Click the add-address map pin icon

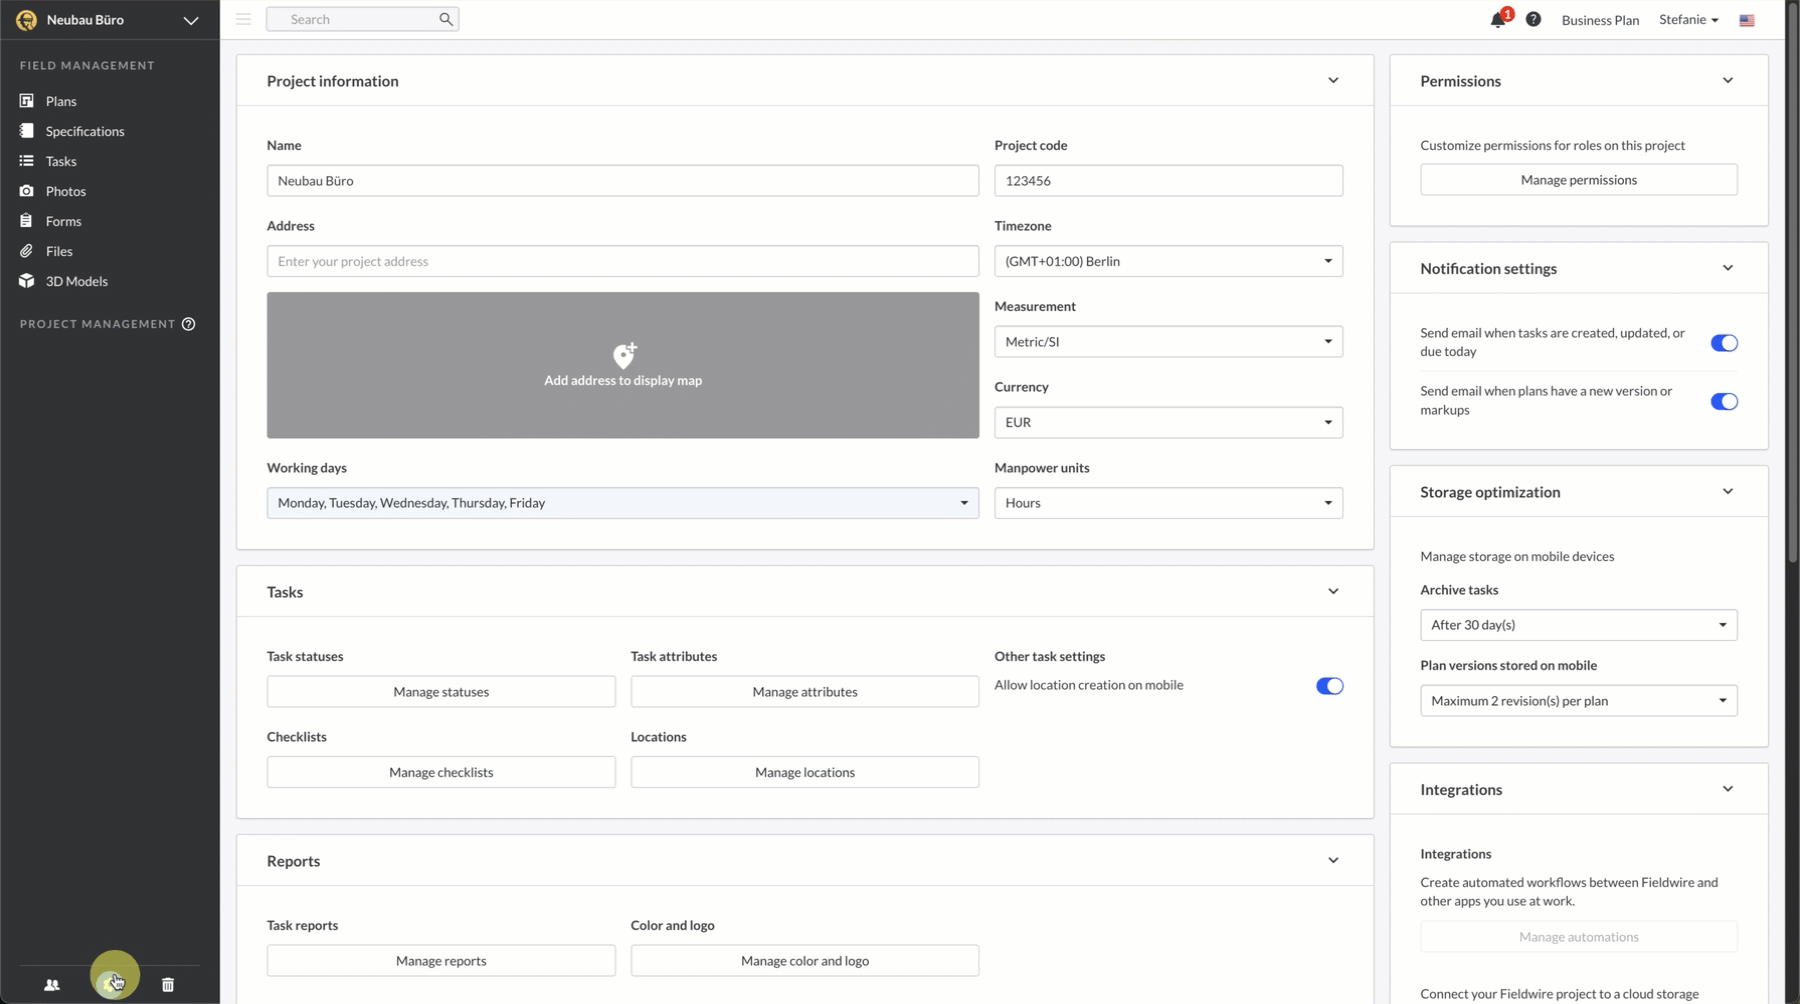coord(624,356)
